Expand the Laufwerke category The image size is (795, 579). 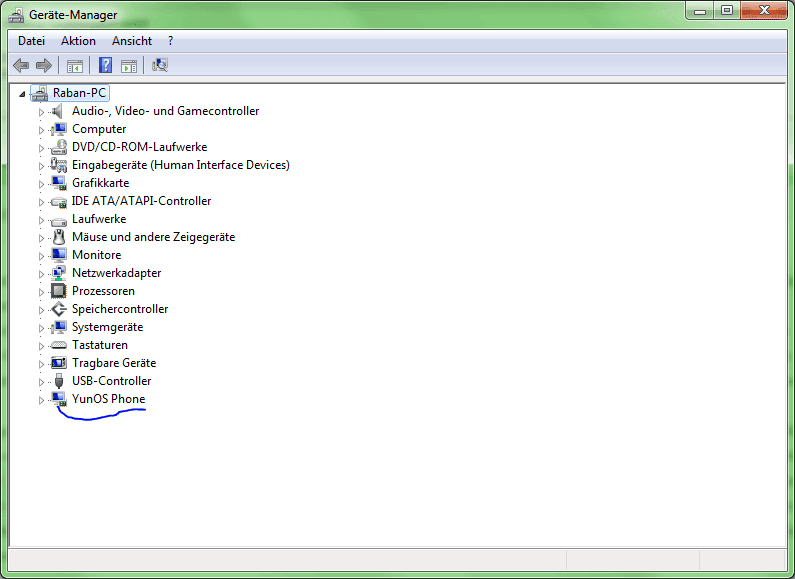point(42,220)
